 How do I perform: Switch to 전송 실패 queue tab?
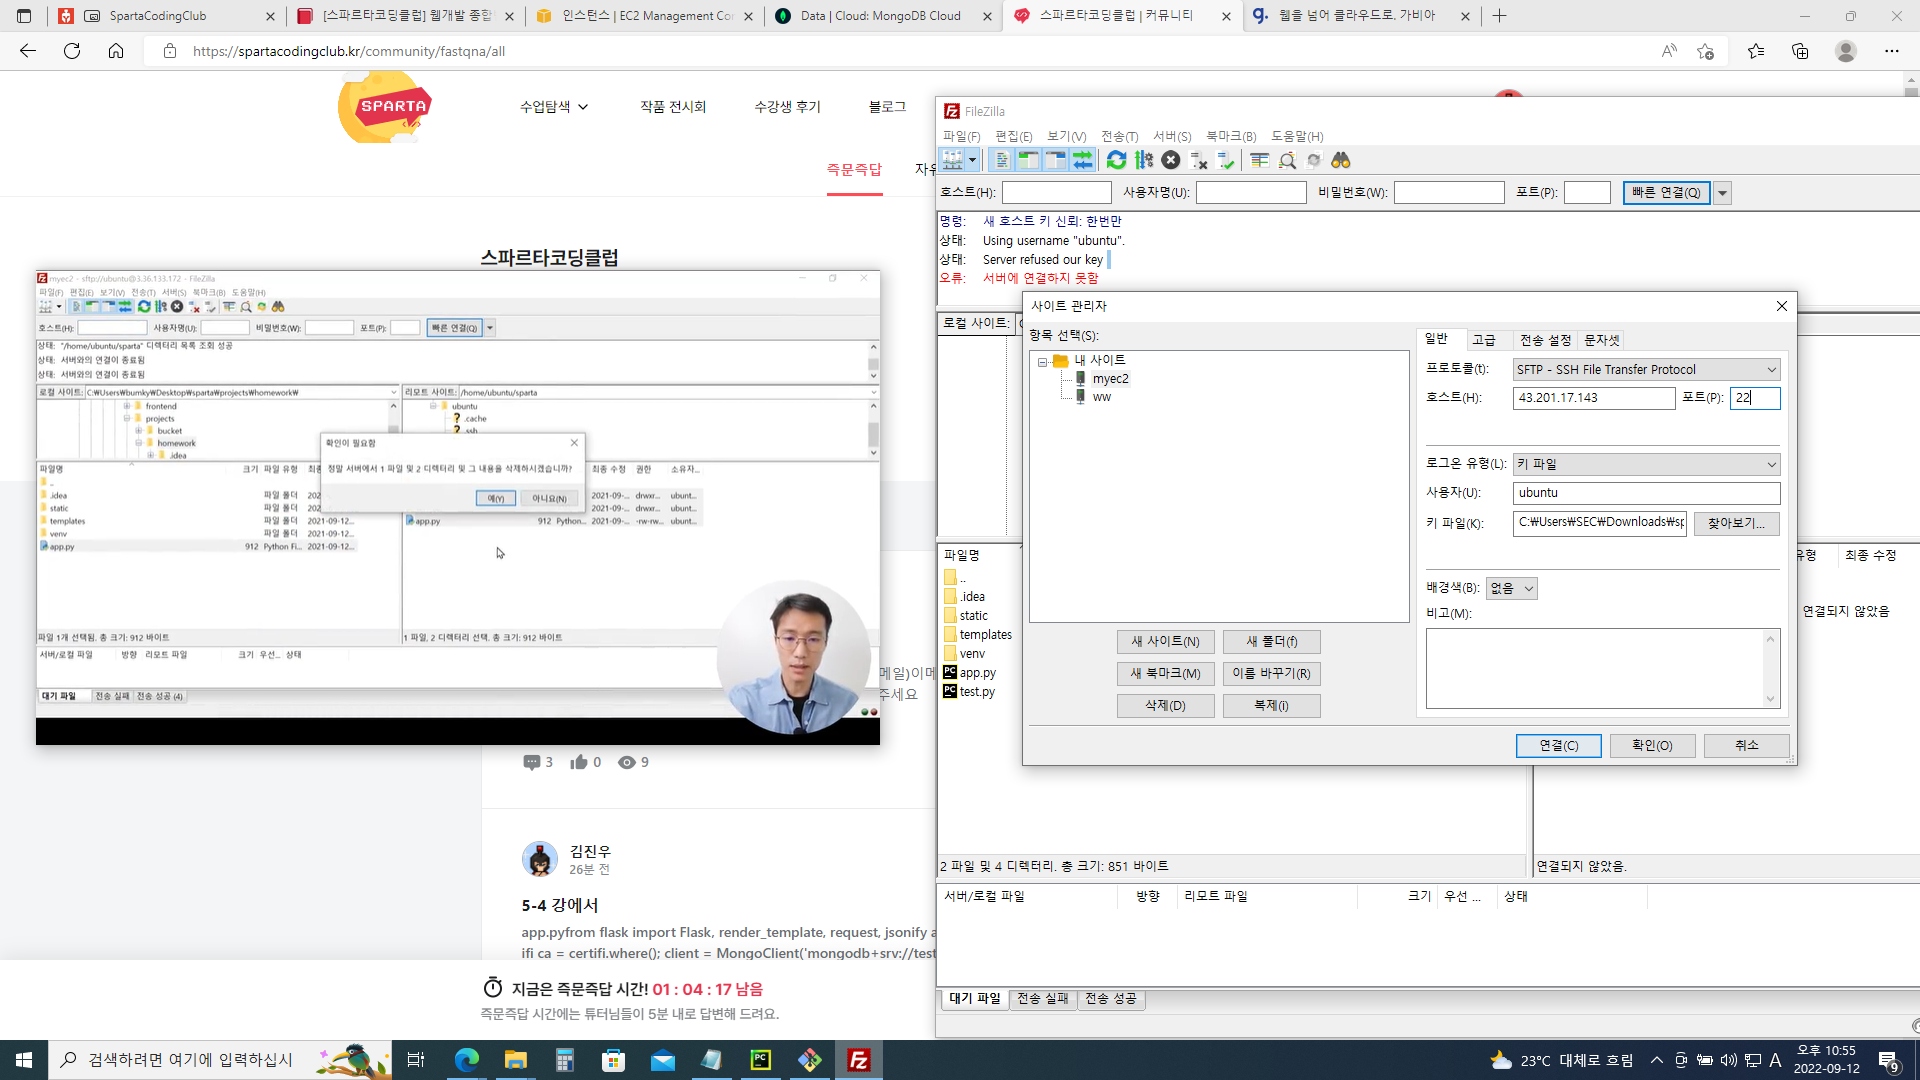[1042, 999]
